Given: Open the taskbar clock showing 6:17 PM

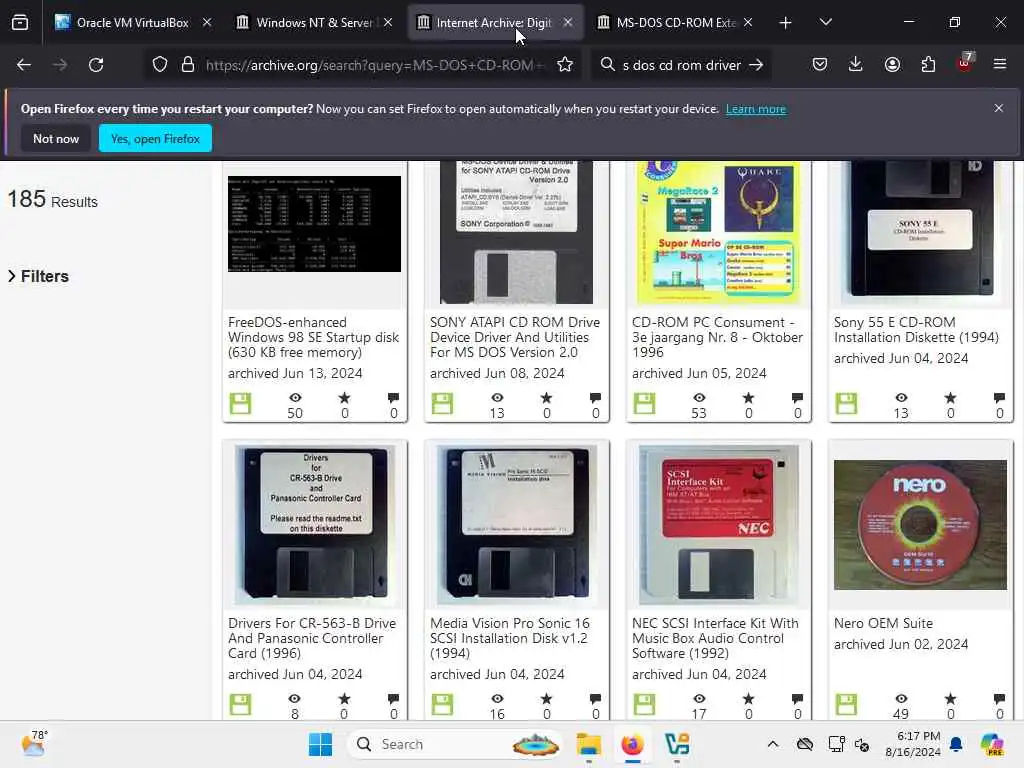Looking at the screenshot, I should pyautogui.click(x=913, y=744).
